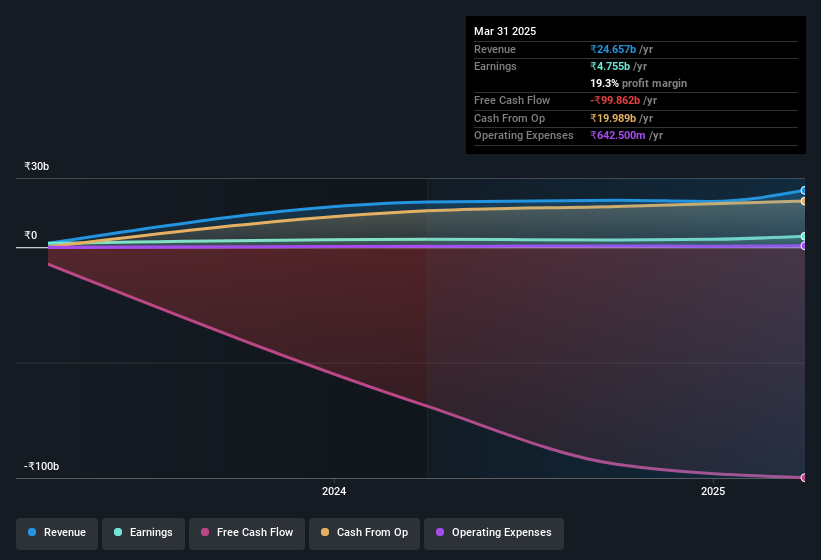The width and height of the screenshot is (821, 560).
Task: Click the ₹30b y-axis label
Action: pyautogui.click(x=37, y=166)
